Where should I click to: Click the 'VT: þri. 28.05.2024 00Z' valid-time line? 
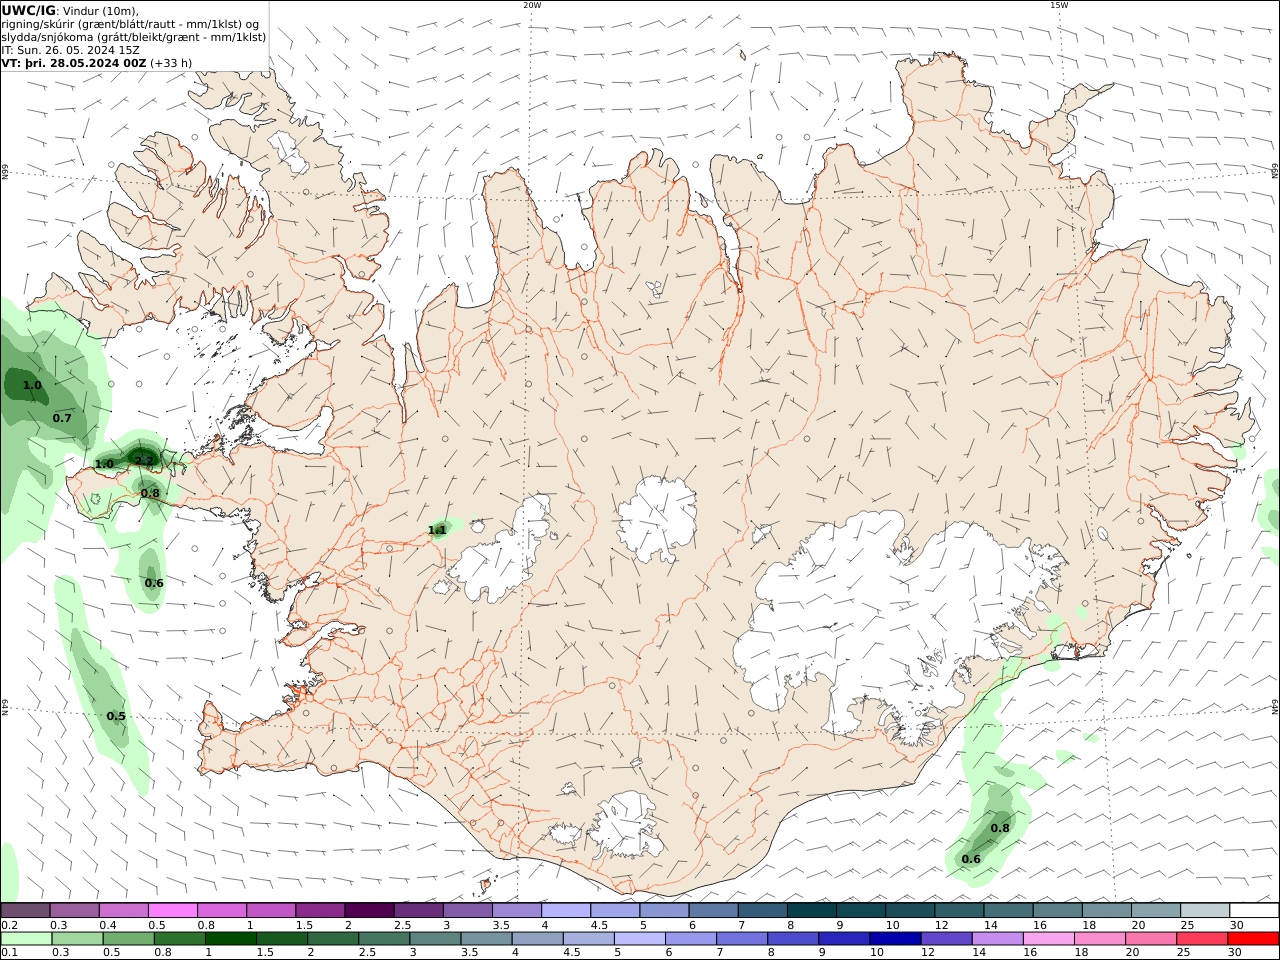tap(74, 63)
